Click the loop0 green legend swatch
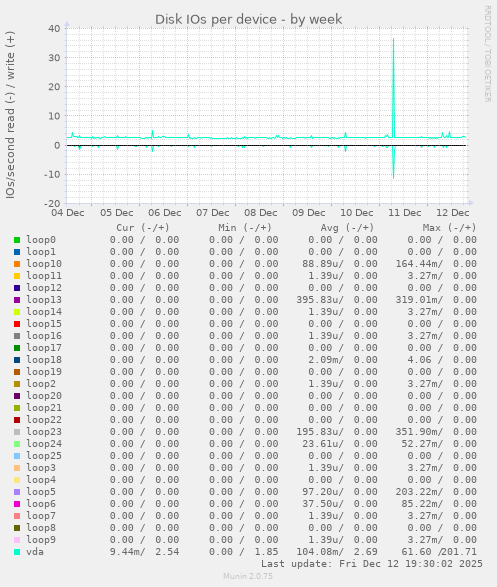 pyautogui.click(x=17, y=240)
